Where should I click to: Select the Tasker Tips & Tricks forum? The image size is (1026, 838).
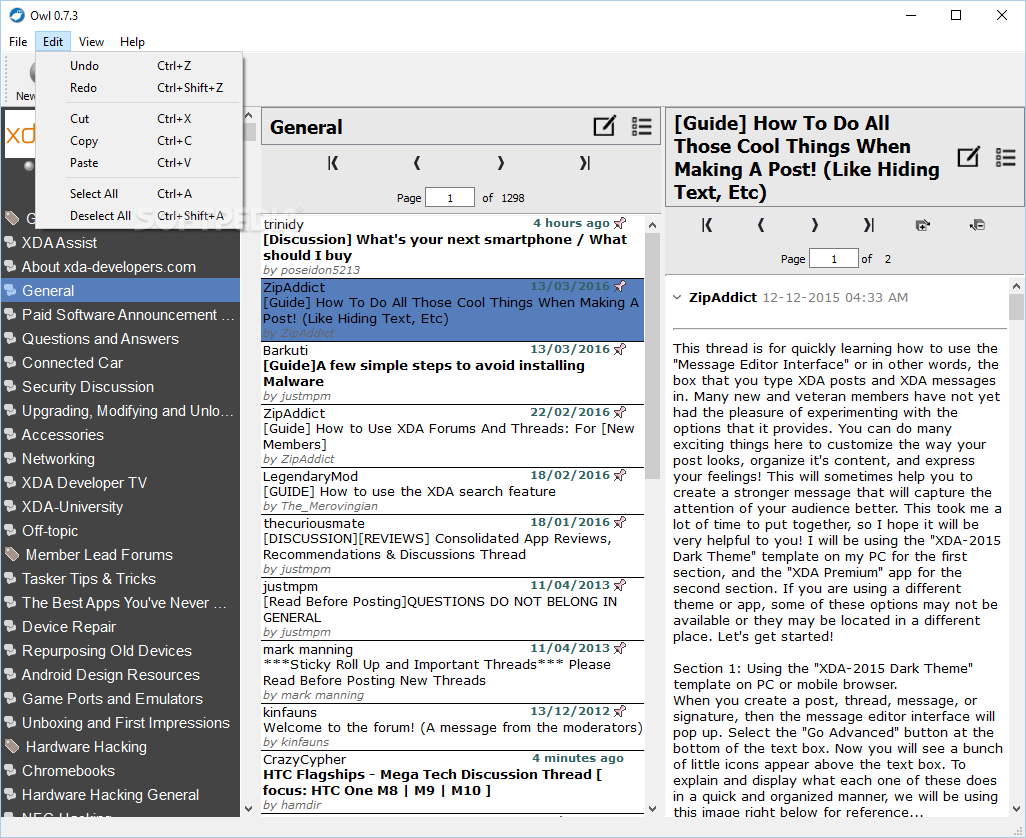point(120,578)
